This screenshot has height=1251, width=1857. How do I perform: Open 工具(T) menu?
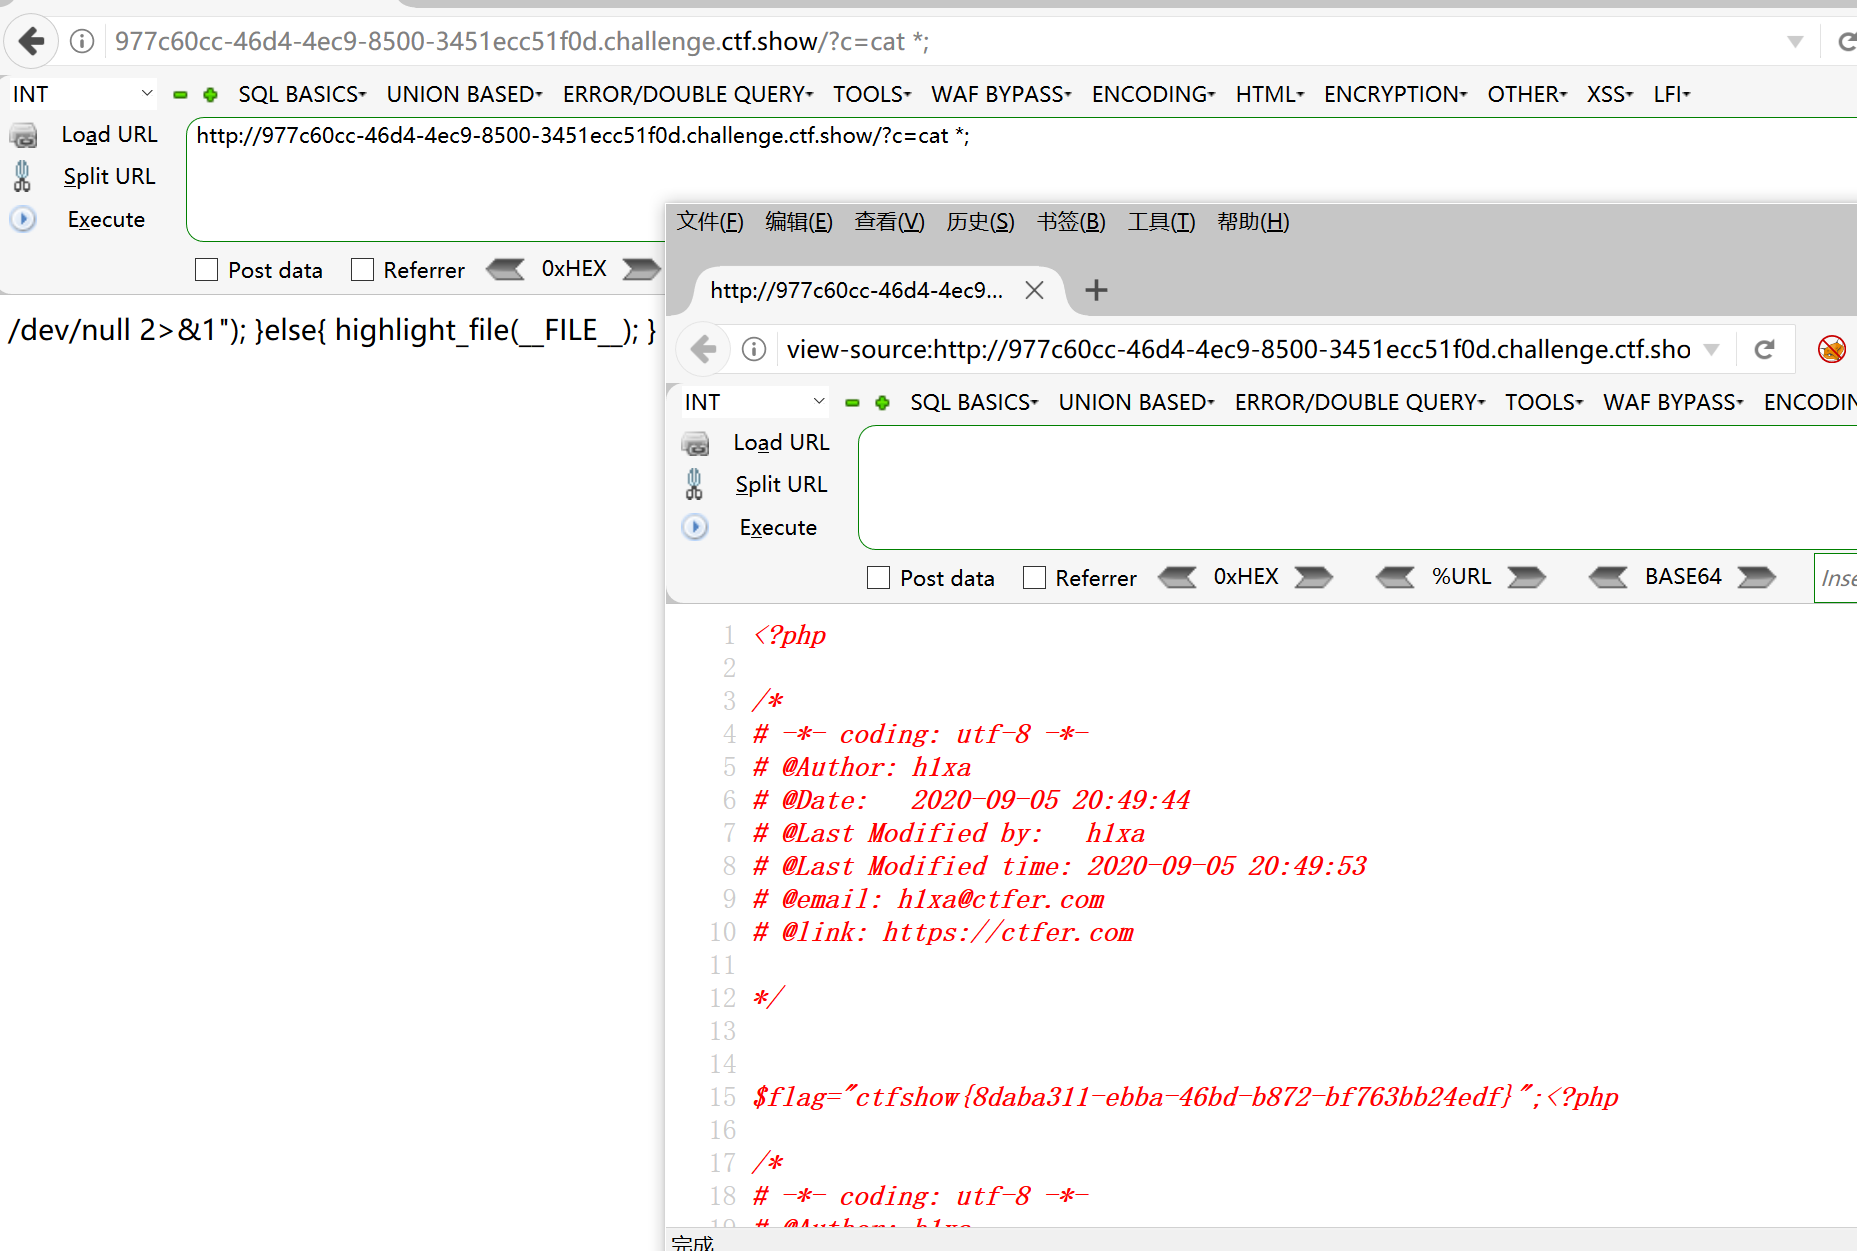coord(1161,222)
